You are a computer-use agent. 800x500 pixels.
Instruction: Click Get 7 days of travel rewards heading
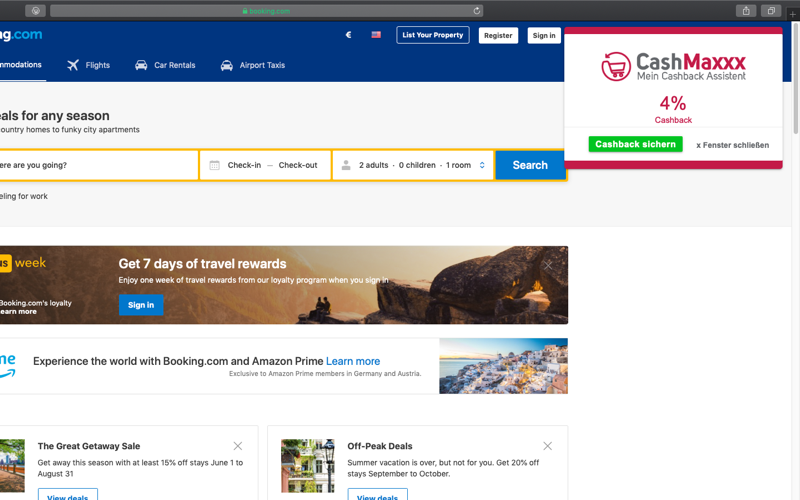point(203,264)
